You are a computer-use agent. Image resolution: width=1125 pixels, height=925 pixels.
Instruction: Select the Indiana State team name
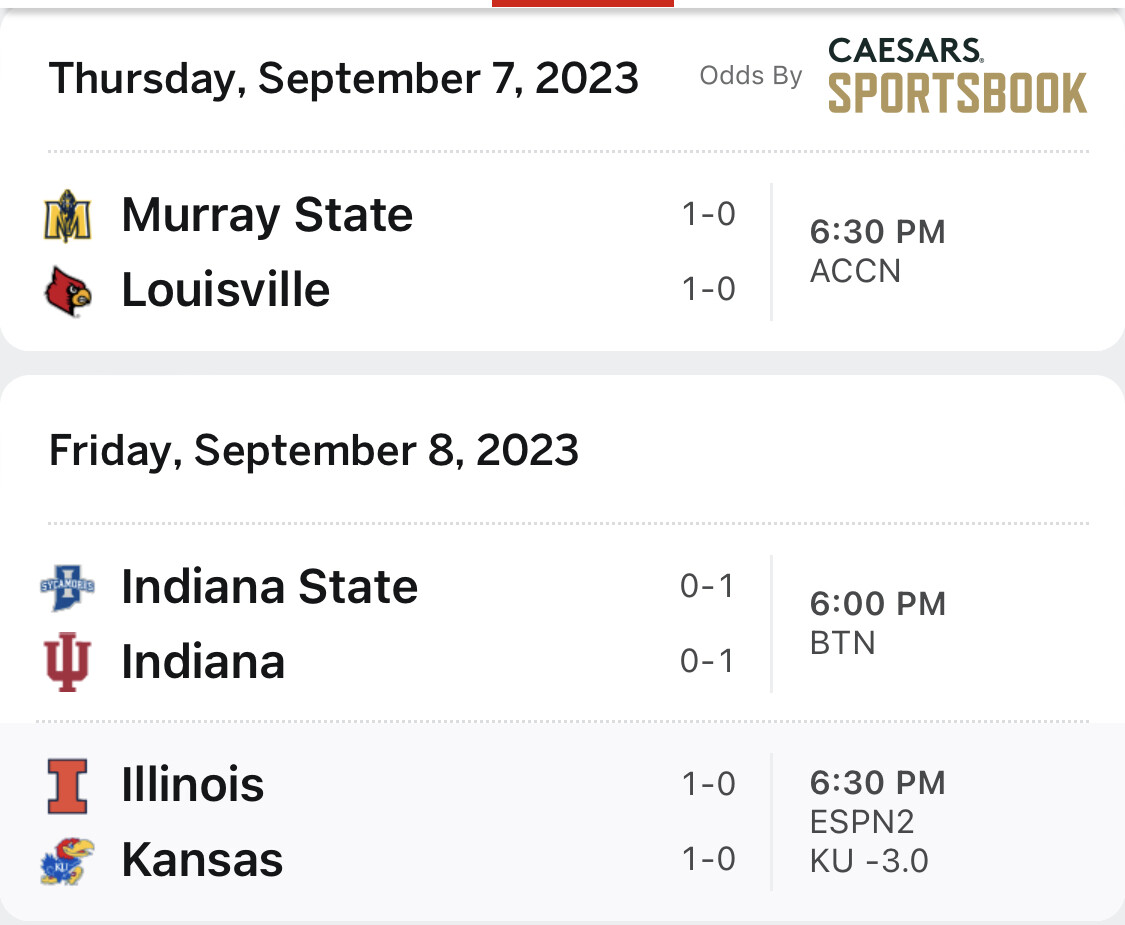269,586
